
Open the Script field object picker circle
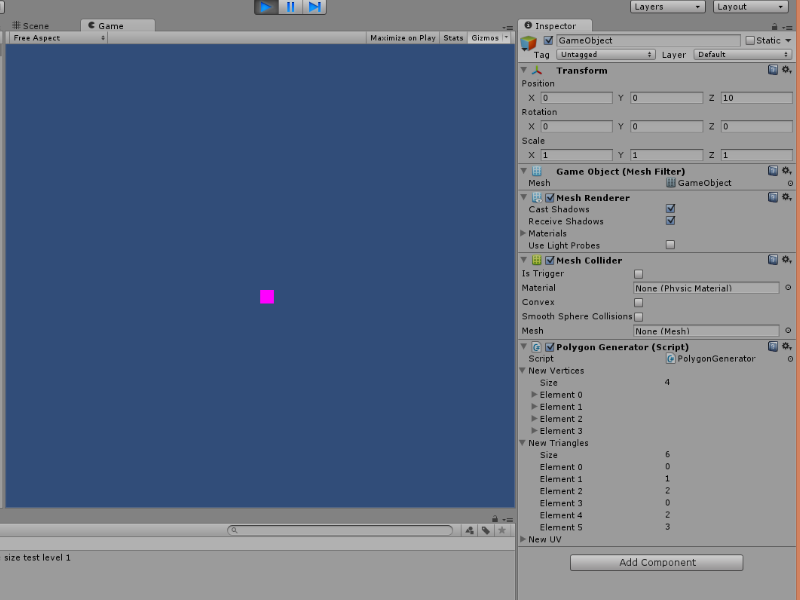[790, 359]
